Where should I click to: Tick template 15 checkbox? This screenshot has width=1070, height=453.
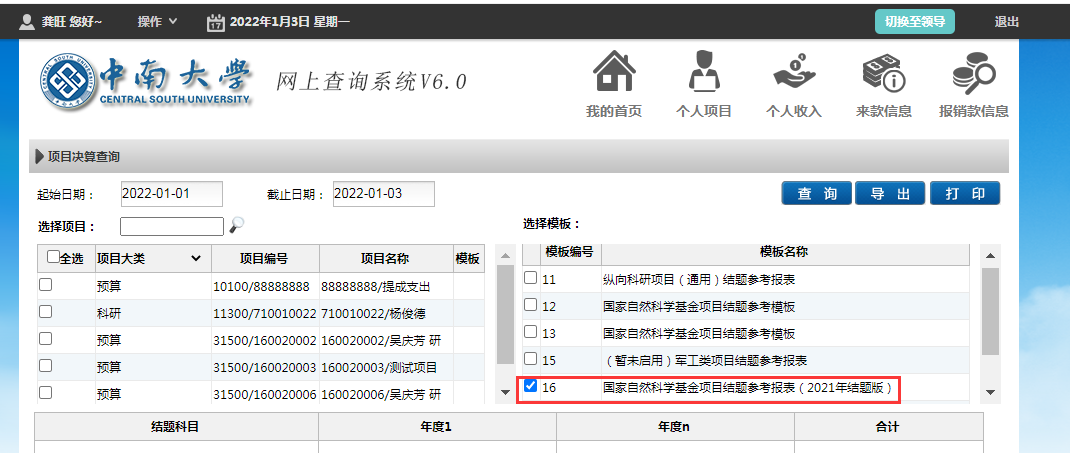coord(530,358)
